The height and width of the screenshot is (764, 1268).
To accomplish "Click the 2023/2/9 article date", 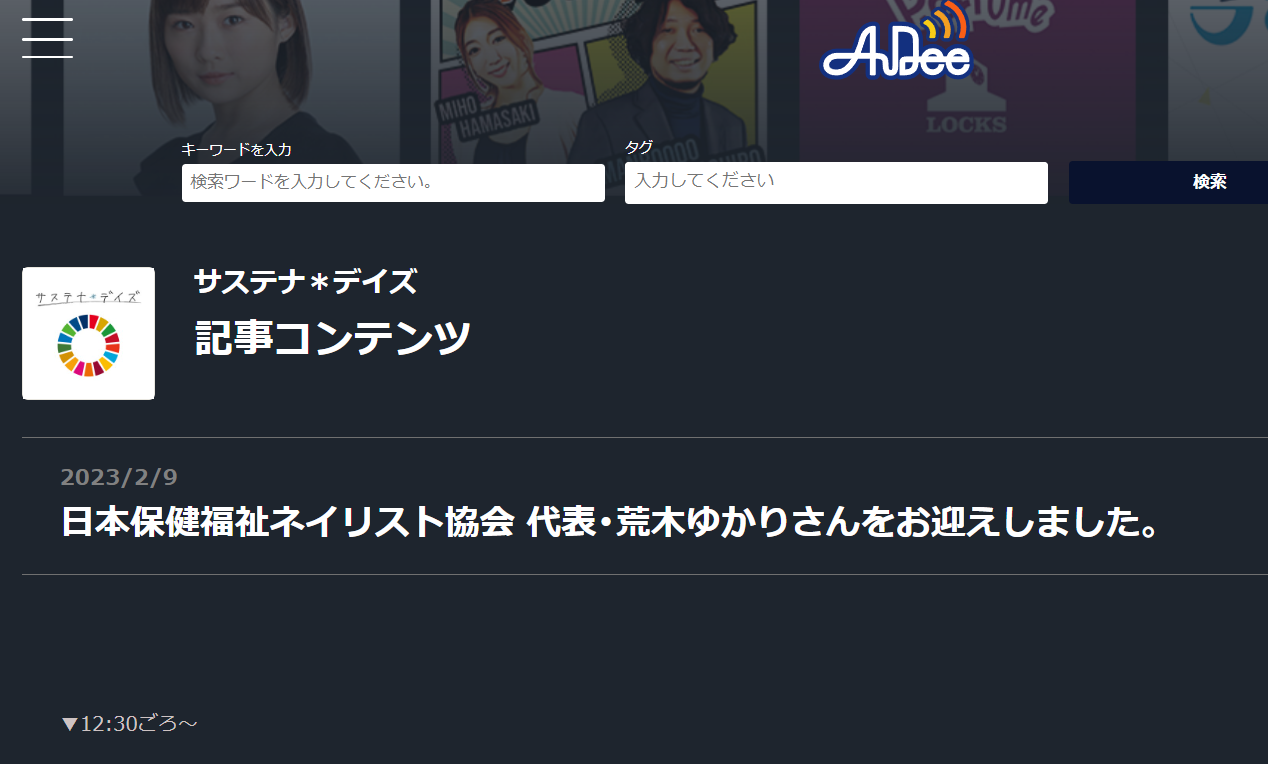I will point(119,477).
